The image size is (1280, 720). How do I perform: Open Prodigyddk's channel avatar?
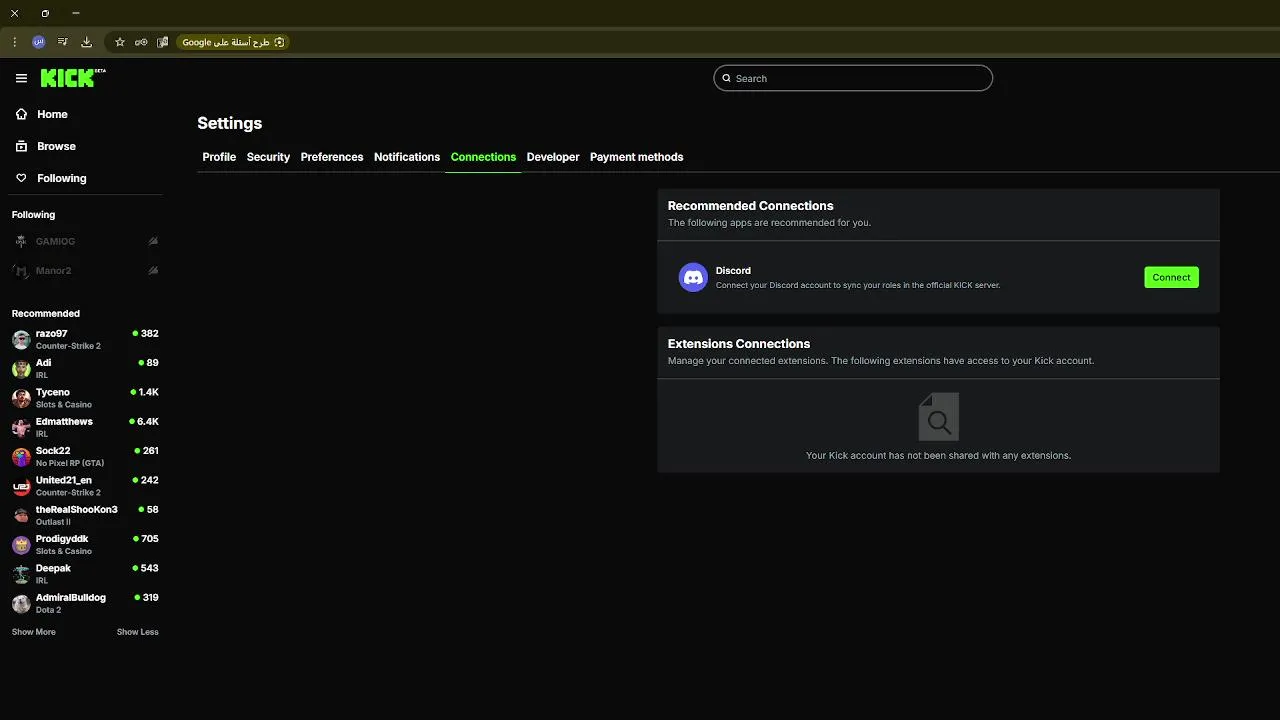(x=21, y=544)
